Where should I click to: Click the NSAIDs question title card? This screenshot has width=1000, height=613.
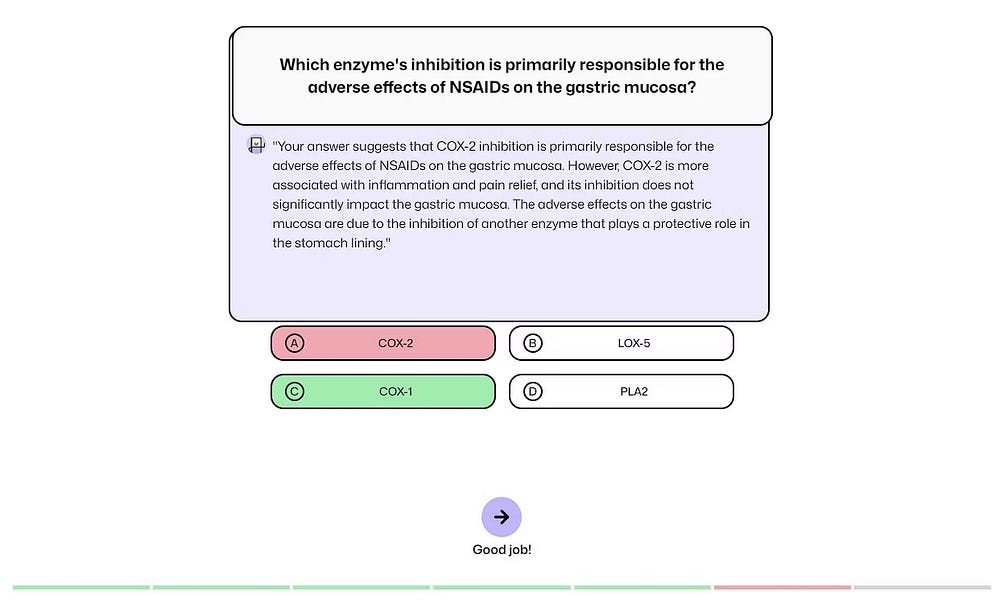(501, 76)
